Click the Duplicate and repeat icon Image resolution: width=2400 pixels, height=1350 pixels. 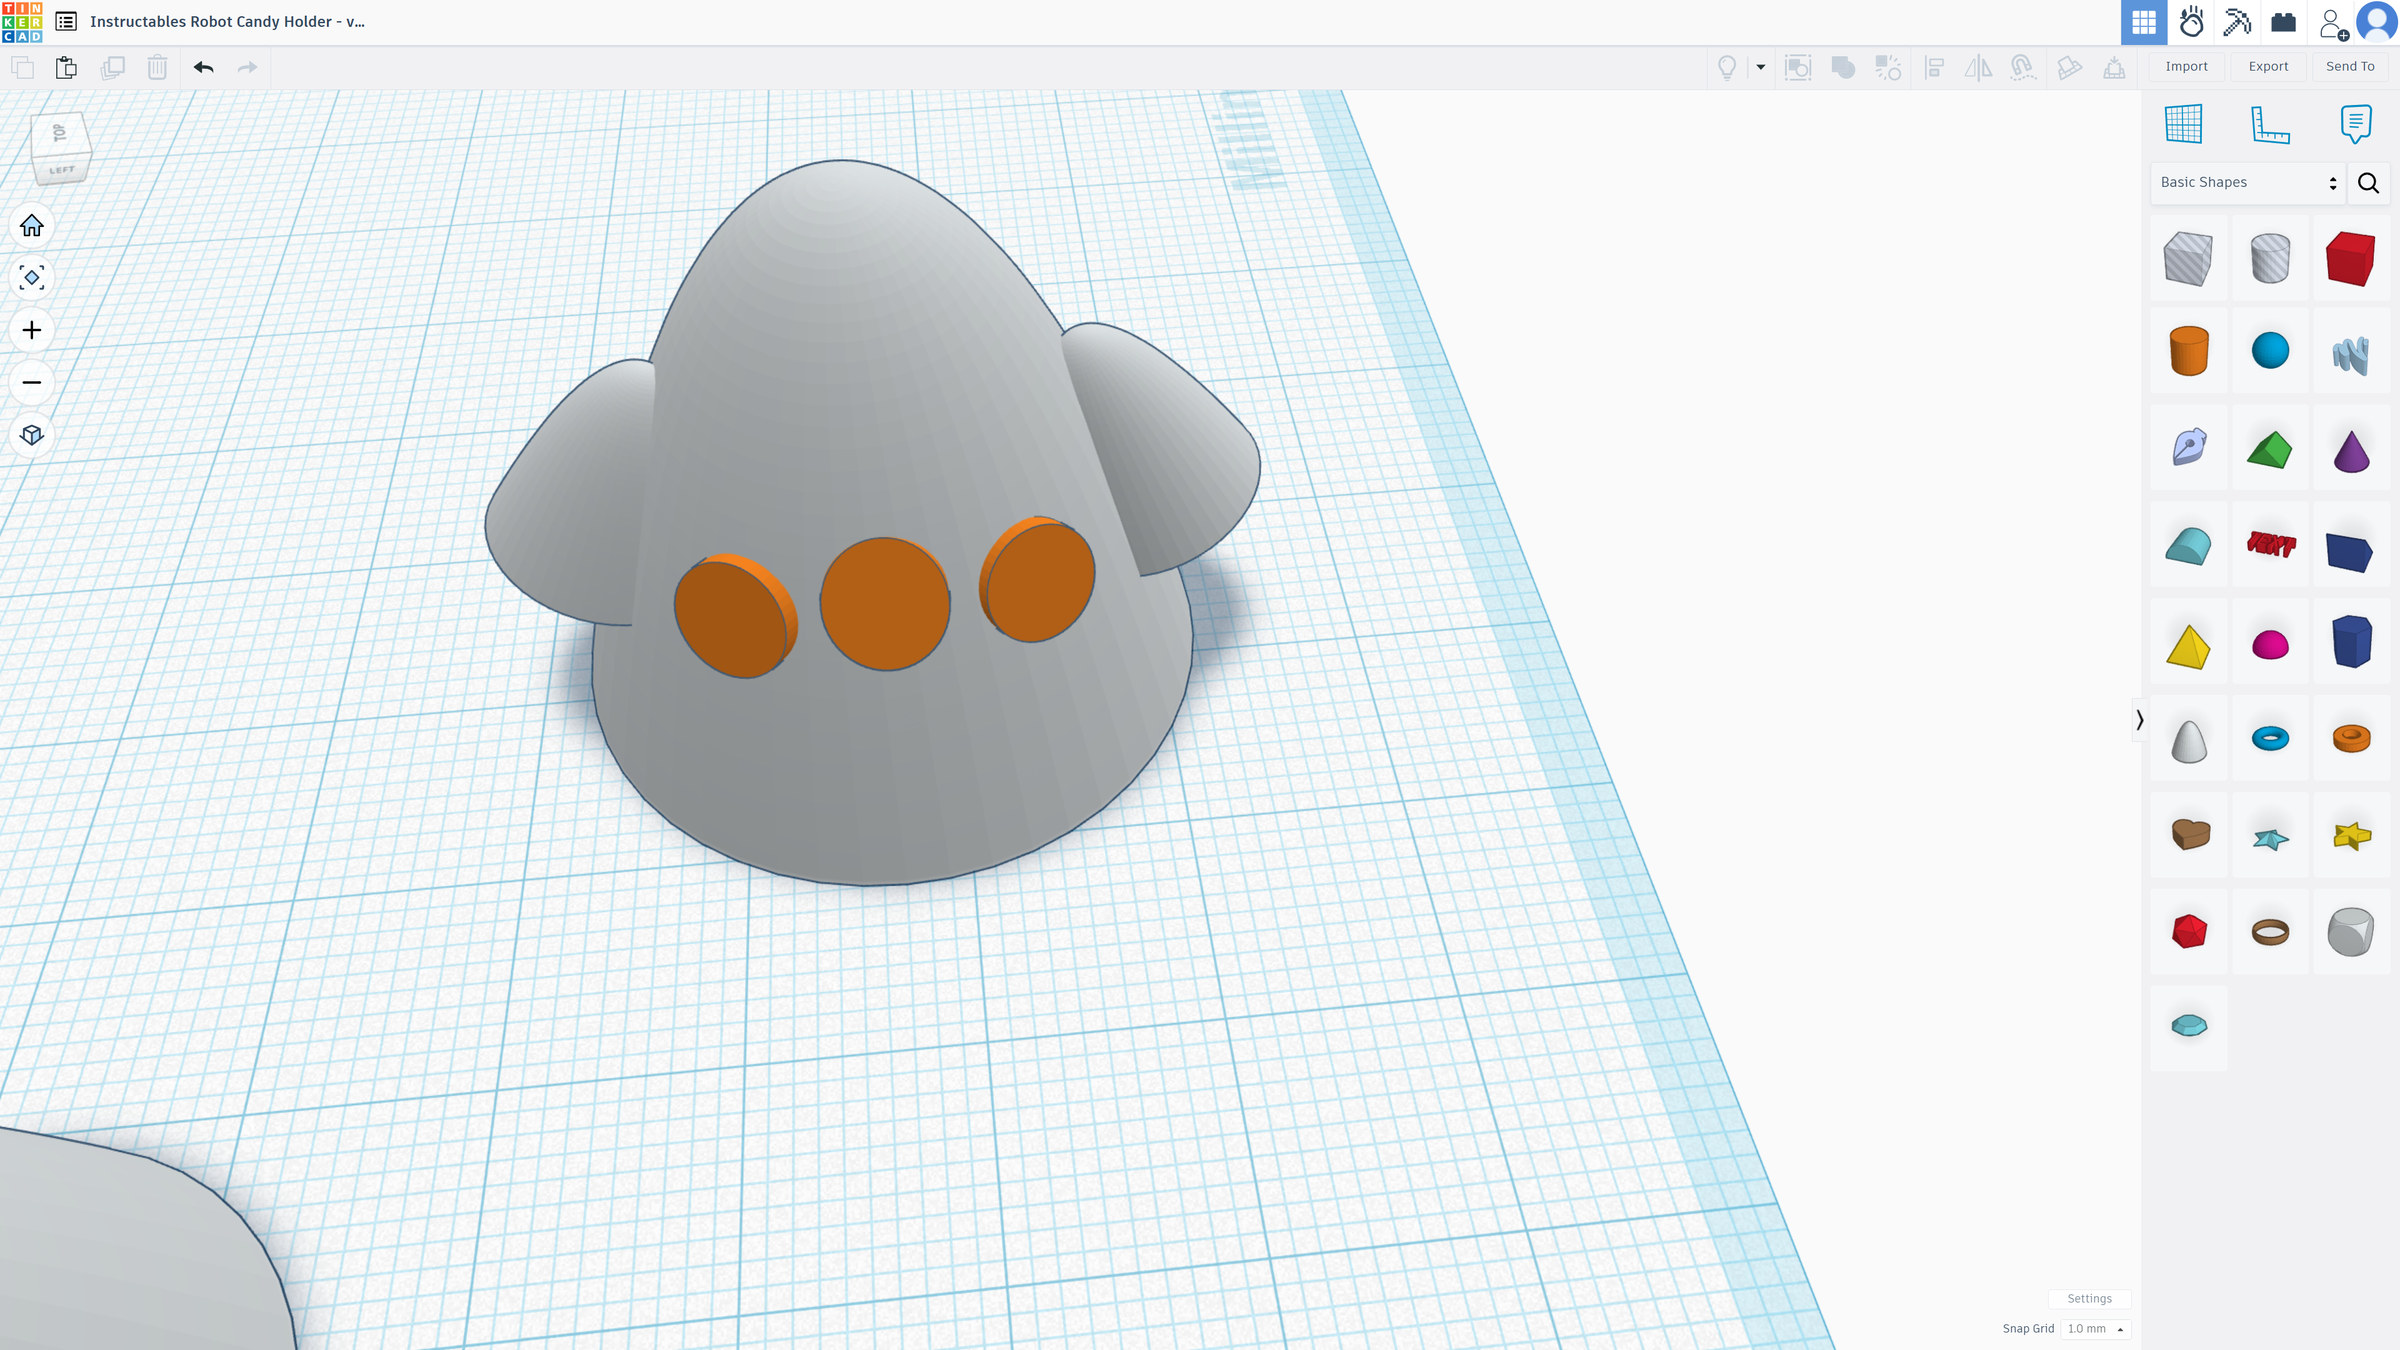113,67
